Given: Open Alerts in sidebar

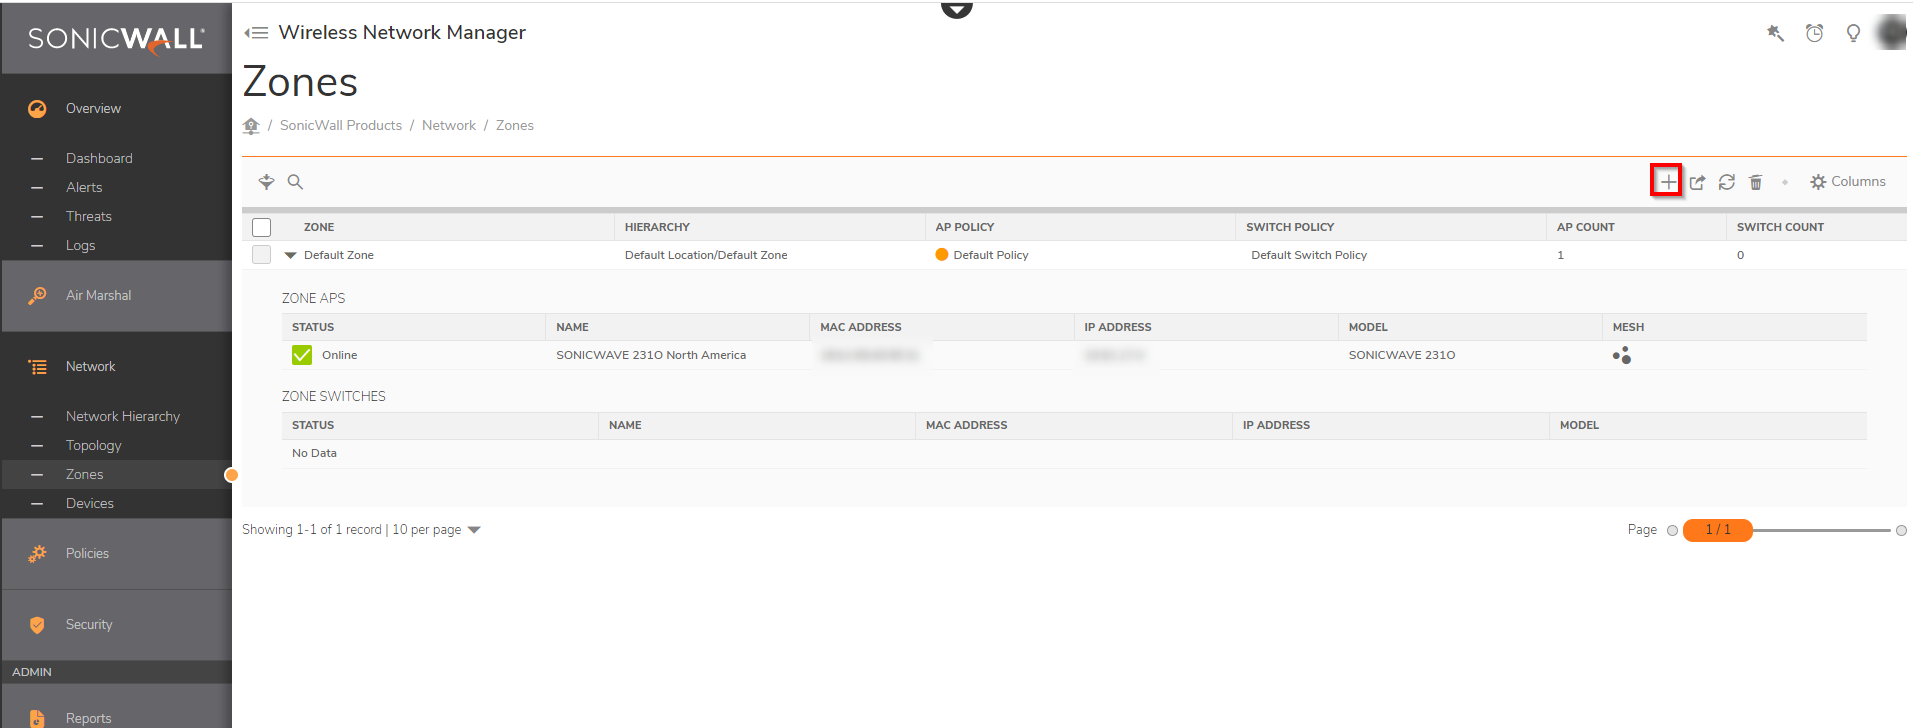Looking at the screenshot, I should (x=84, y=187).
